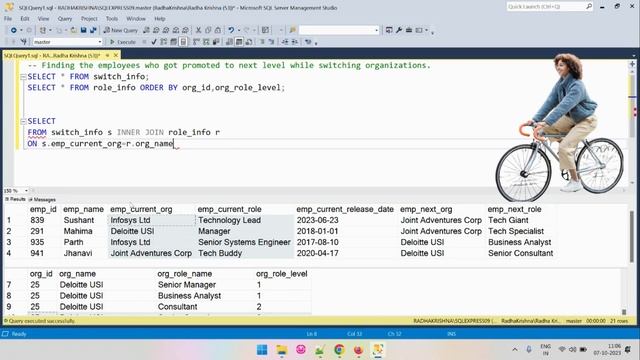Open the Project menu
640x360 pixels.
pos(89,19)
